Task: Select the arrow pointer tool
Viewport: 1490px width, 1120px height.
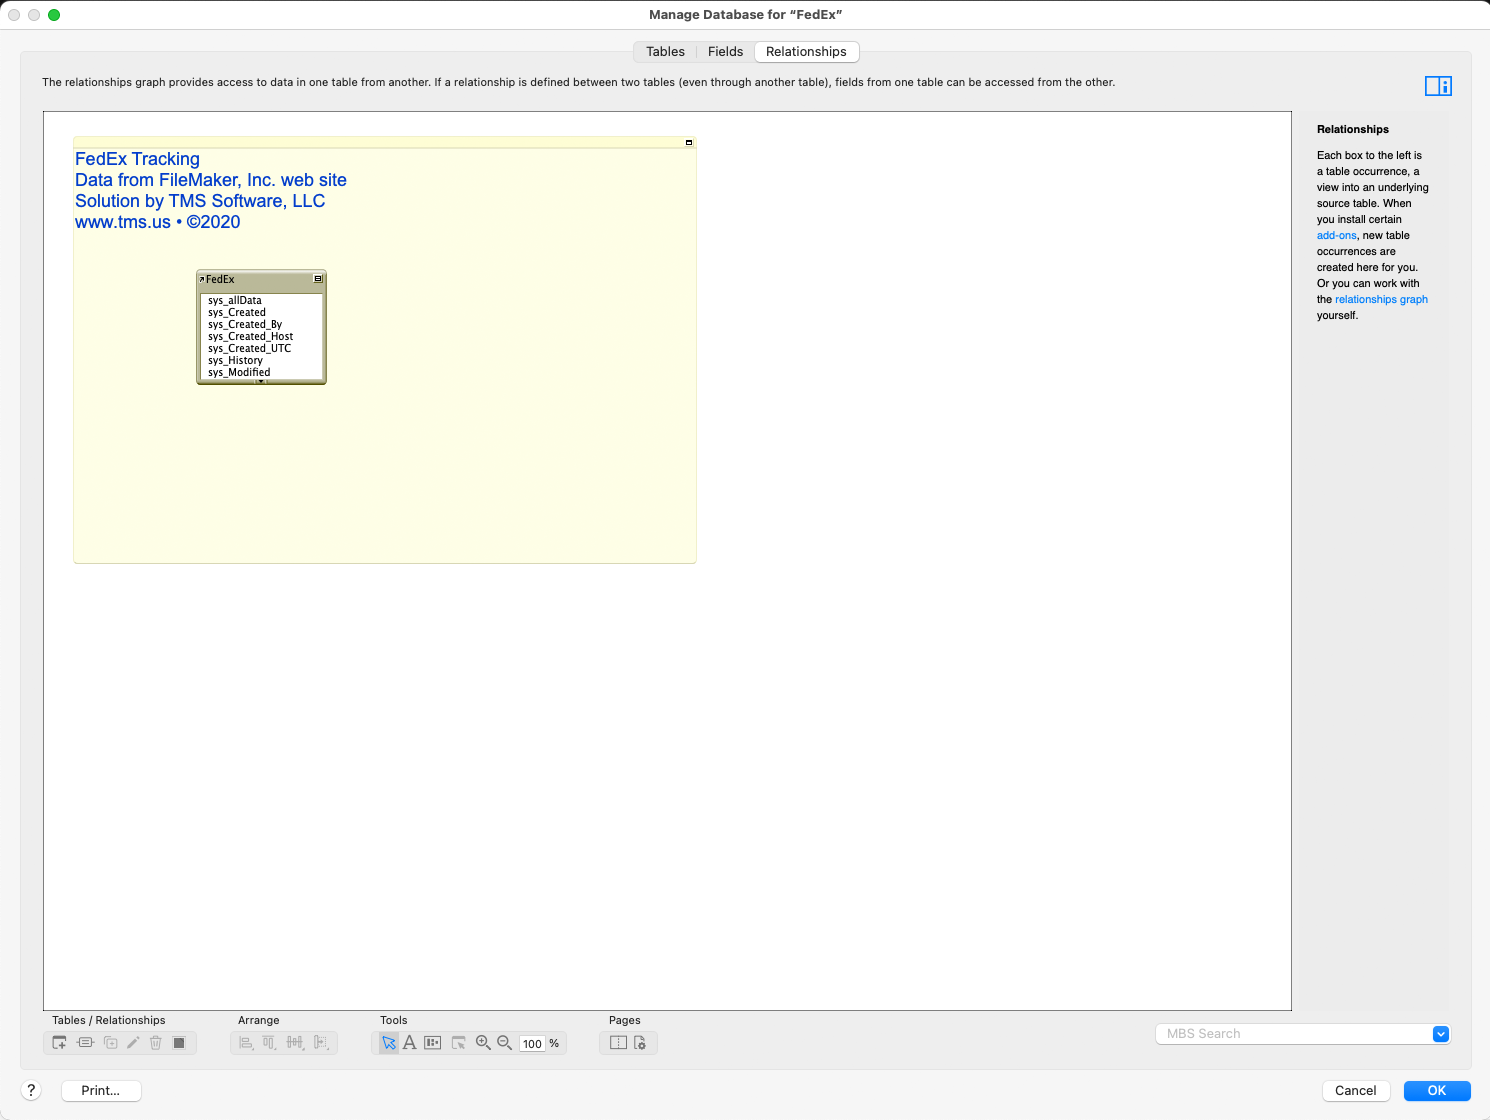Action: click(x=389, y=1043)
